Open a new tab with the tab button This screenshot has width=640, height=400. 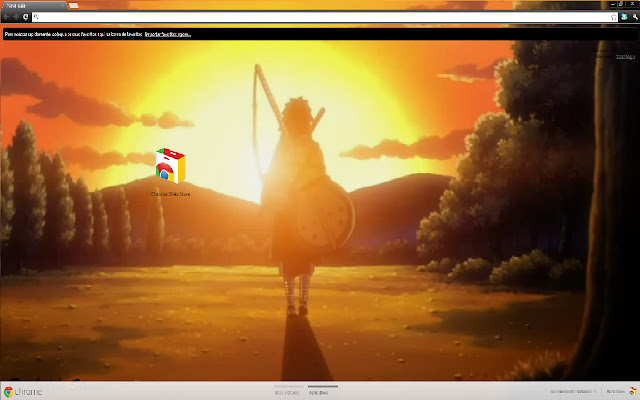(74, 5)
